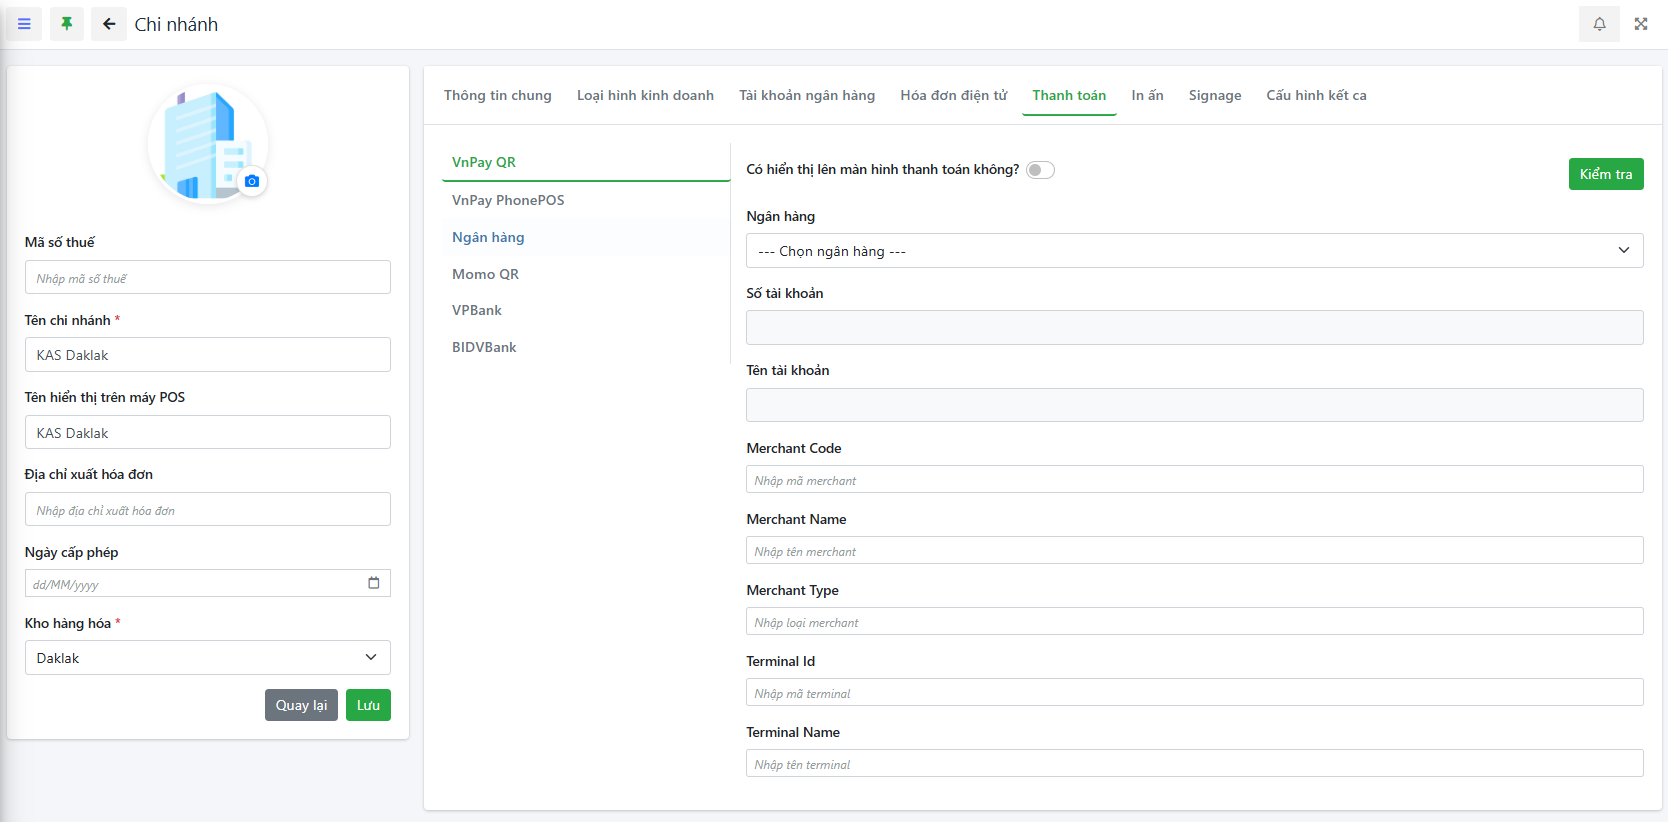Toggle fullscreen with the expand icon

[1641, 24]
